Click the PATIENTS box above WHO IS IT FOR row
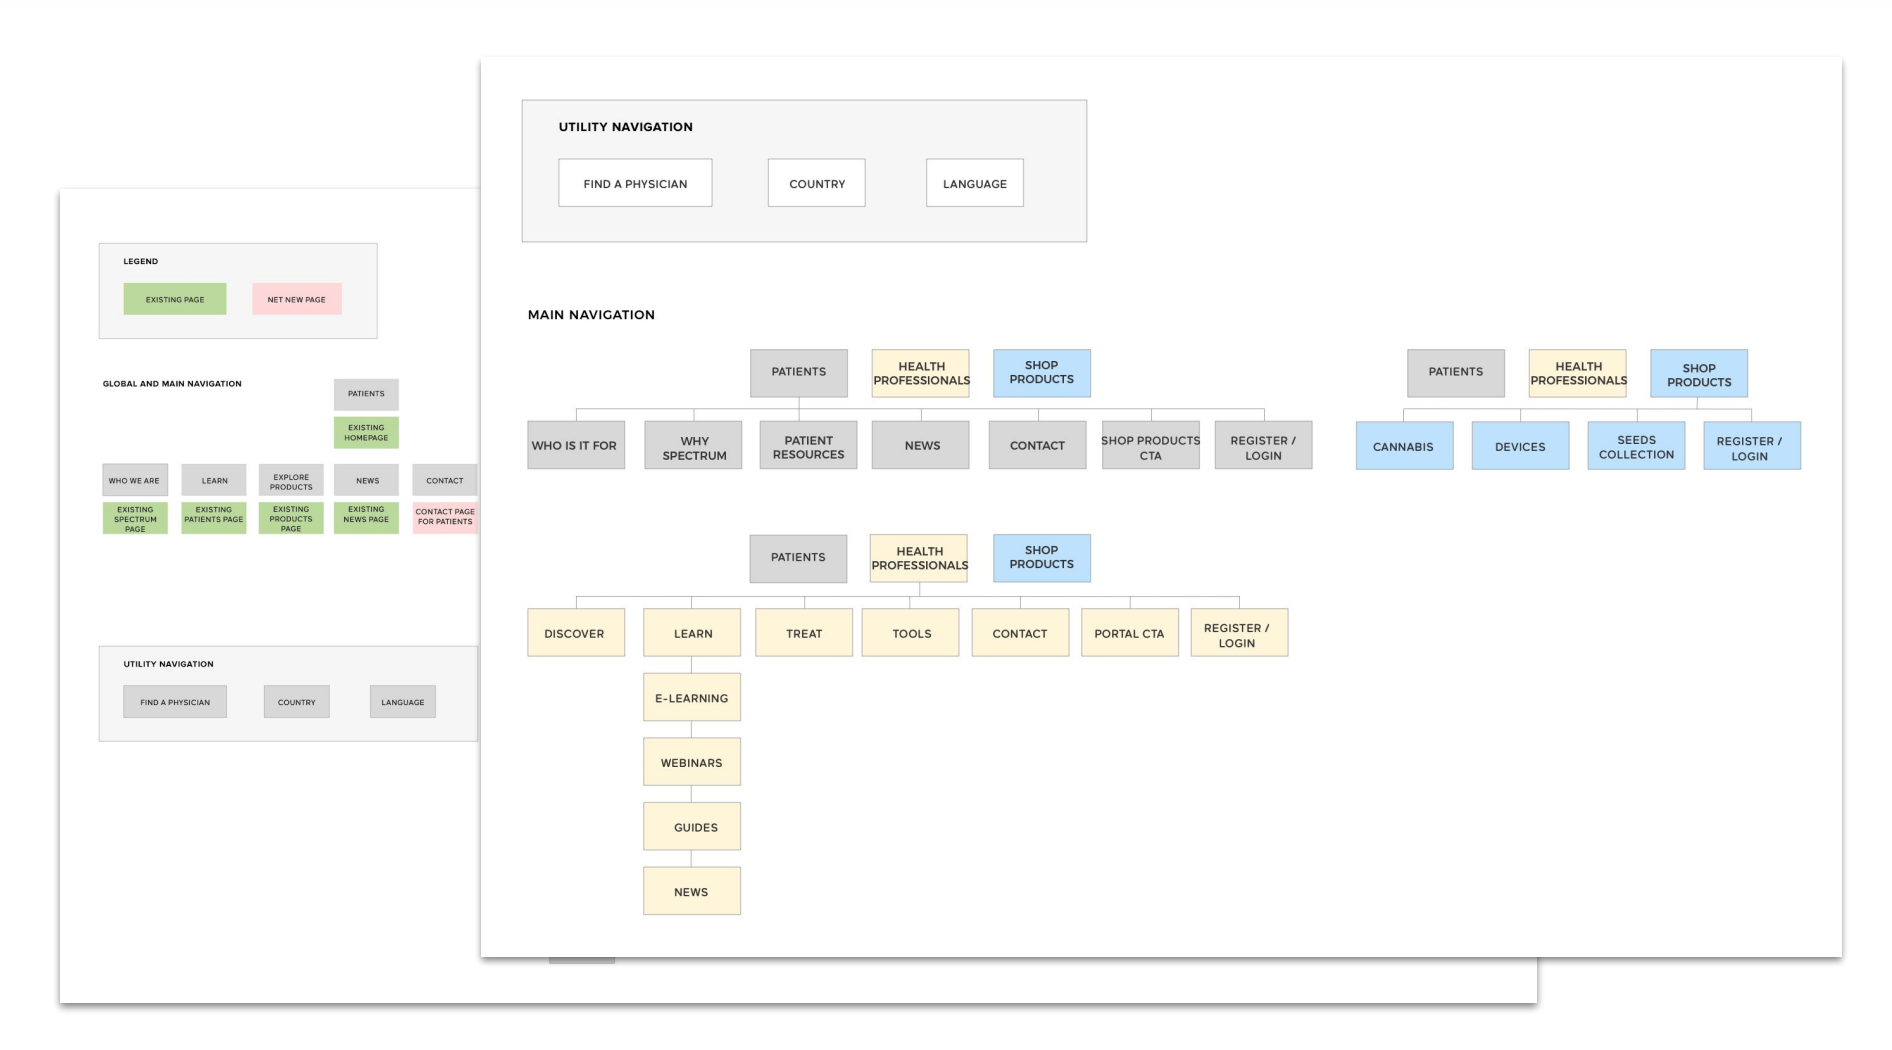Viewport: 1892px width, 1050px height. pyautogui.click(x=799, y=372)
